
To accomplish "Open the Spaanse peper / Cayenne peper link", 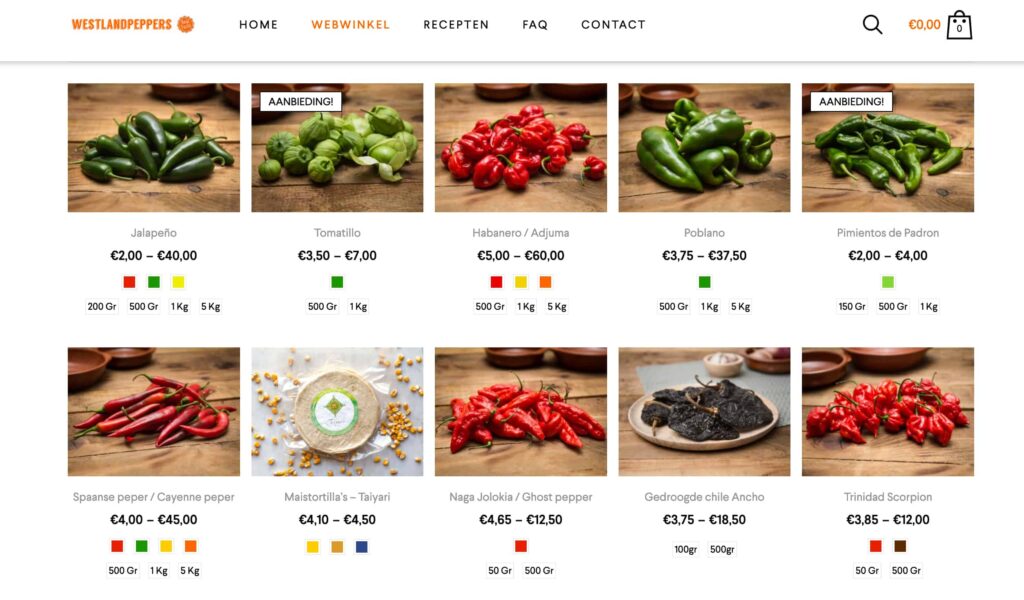I will [153, 497].
